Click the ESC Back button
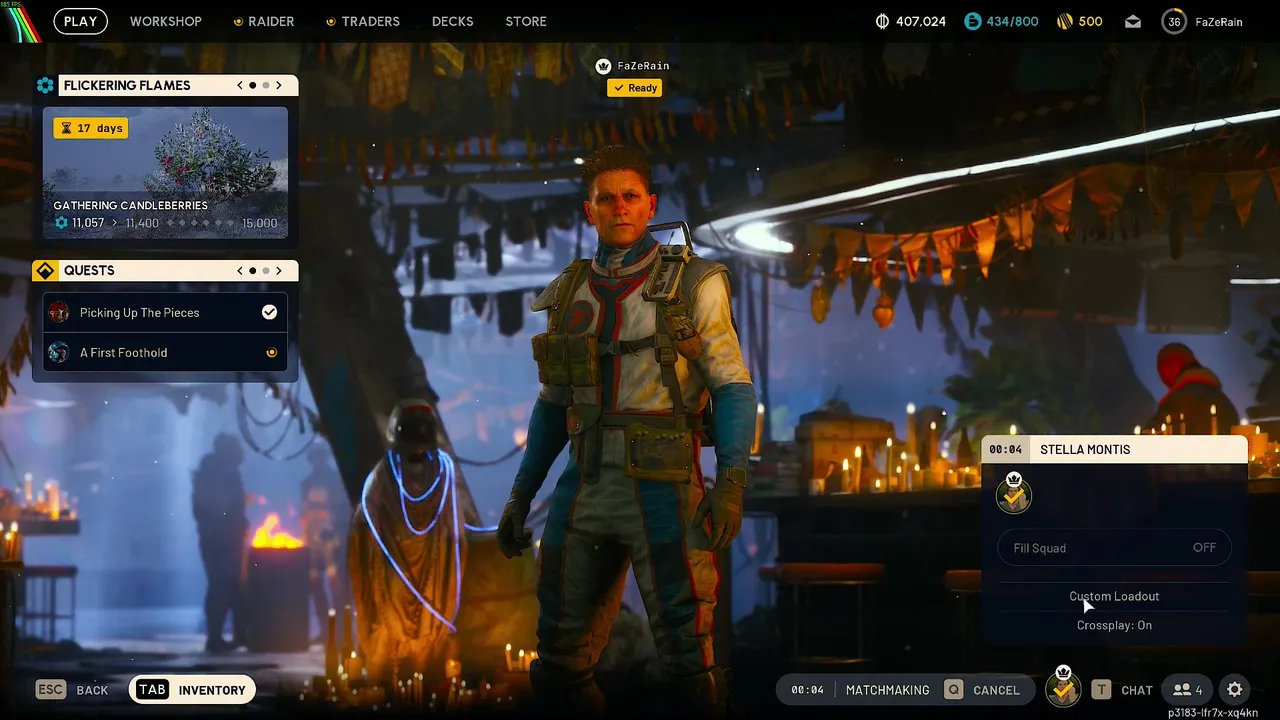The image size is (1280, 720). point(72,690)
